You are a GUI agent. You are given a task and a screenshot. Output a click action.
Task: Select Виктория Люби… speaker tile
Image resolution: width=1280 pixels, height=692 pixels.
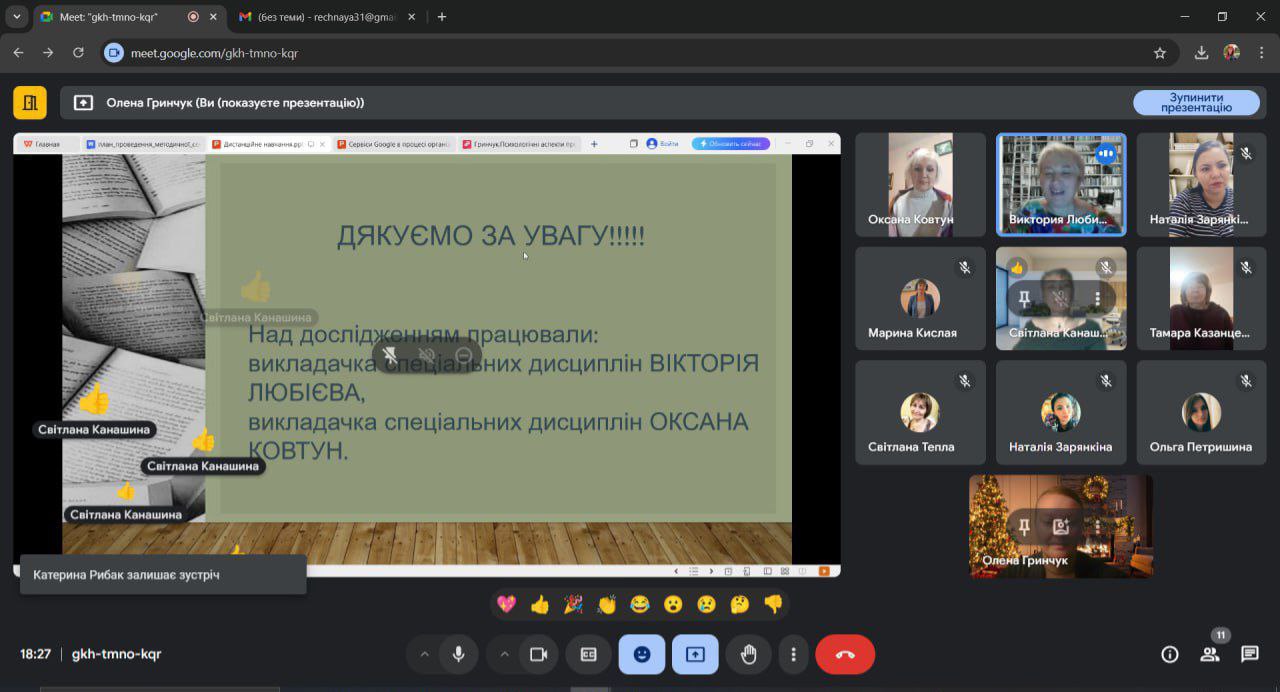click(x=1061, y=185)
